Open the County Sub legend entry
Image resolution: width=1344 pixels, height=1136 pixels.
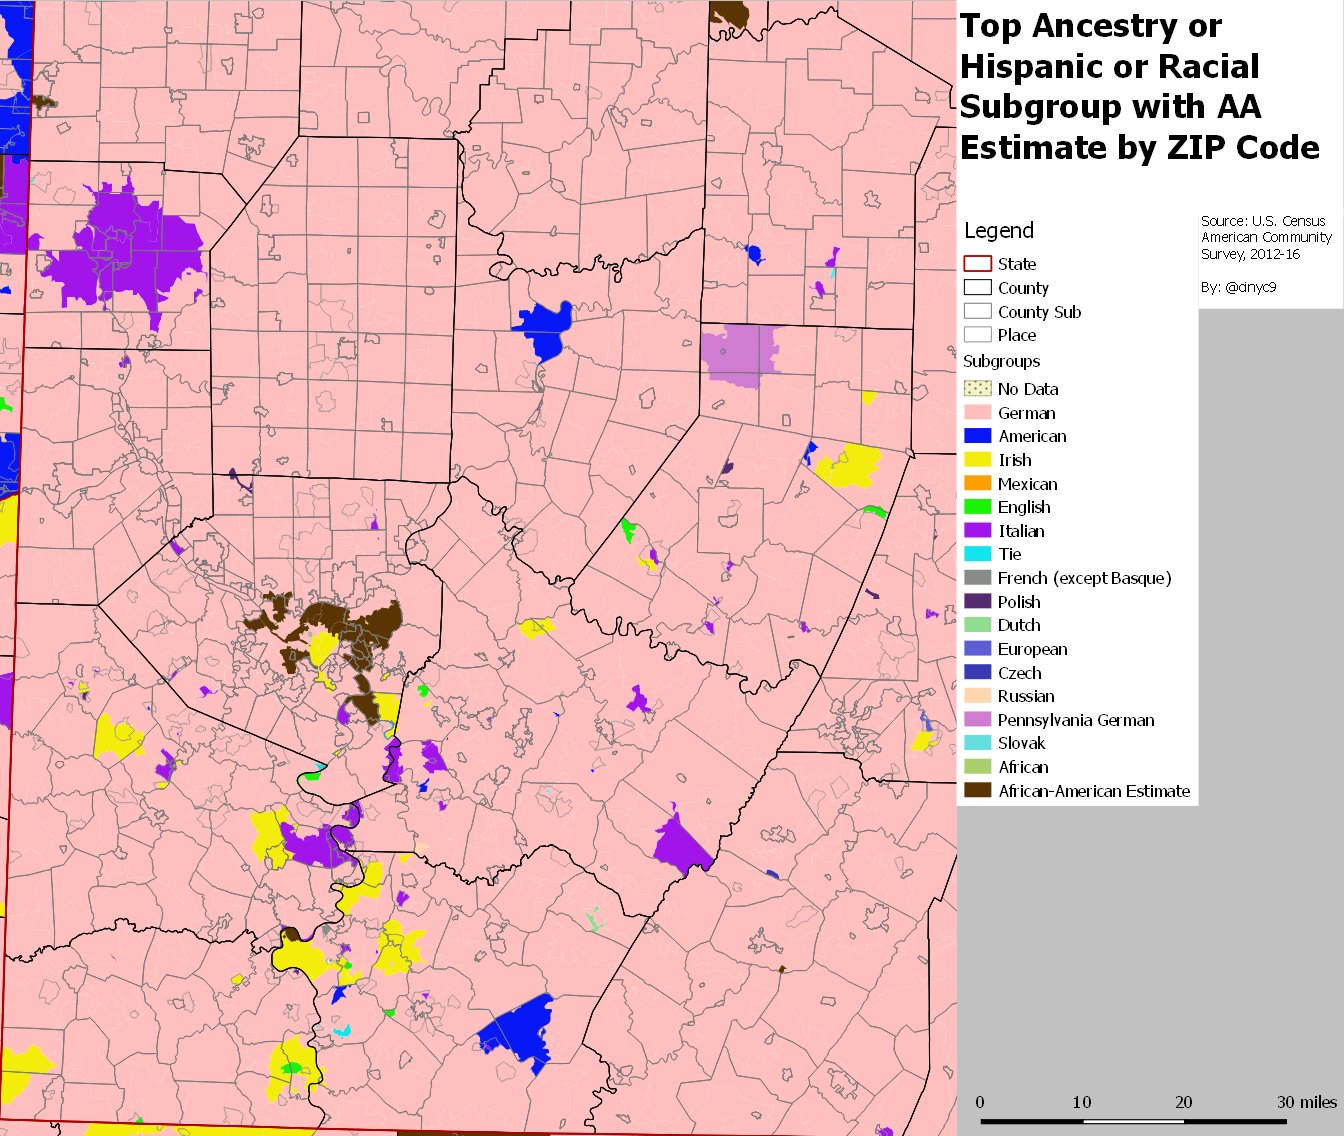point(976,311)
